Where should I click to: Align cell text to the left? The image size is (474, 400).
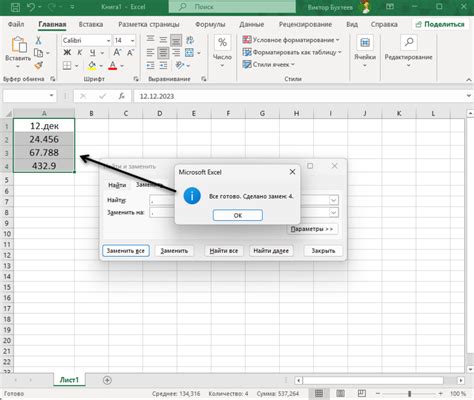click(150, 53)
